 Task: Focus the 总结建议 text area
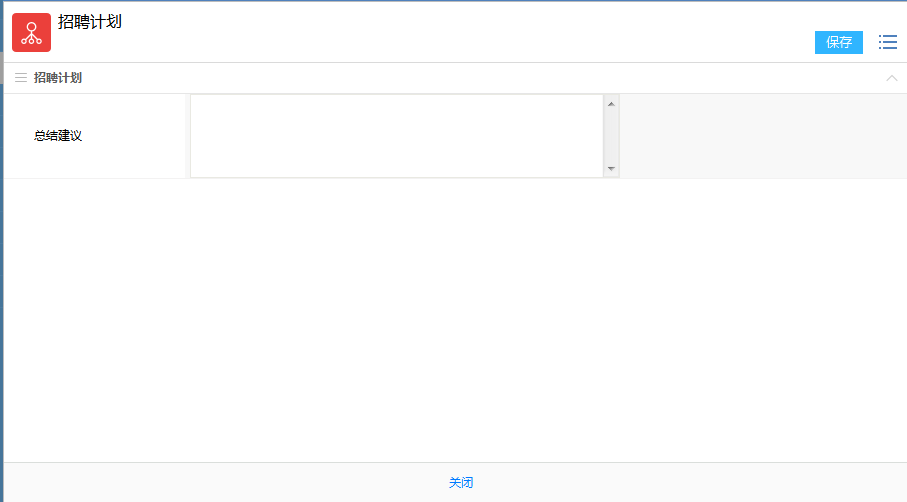pos(397,136)
